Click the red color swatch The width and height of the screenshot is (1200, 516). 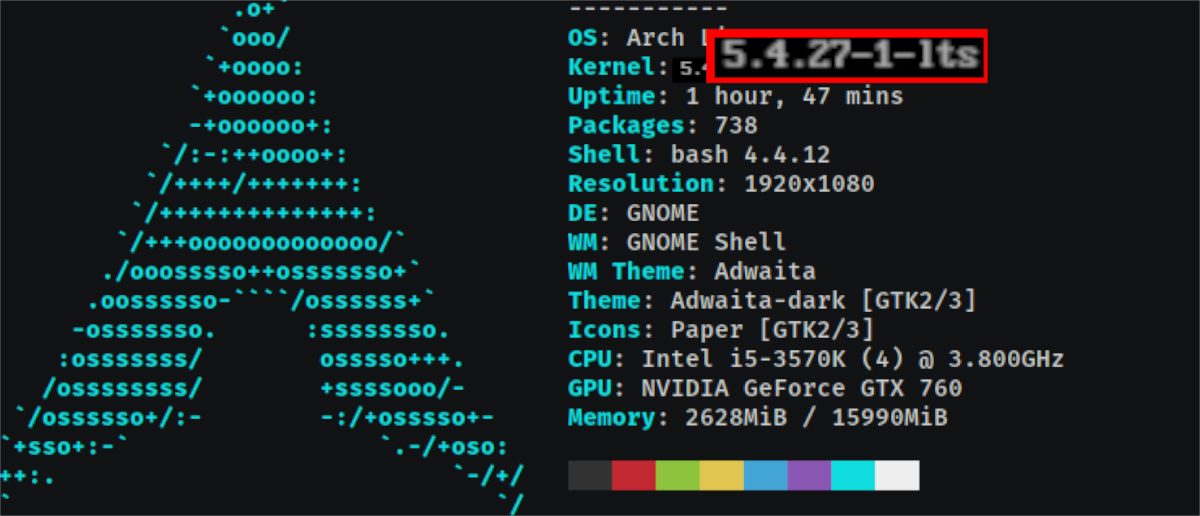(634, 475)
